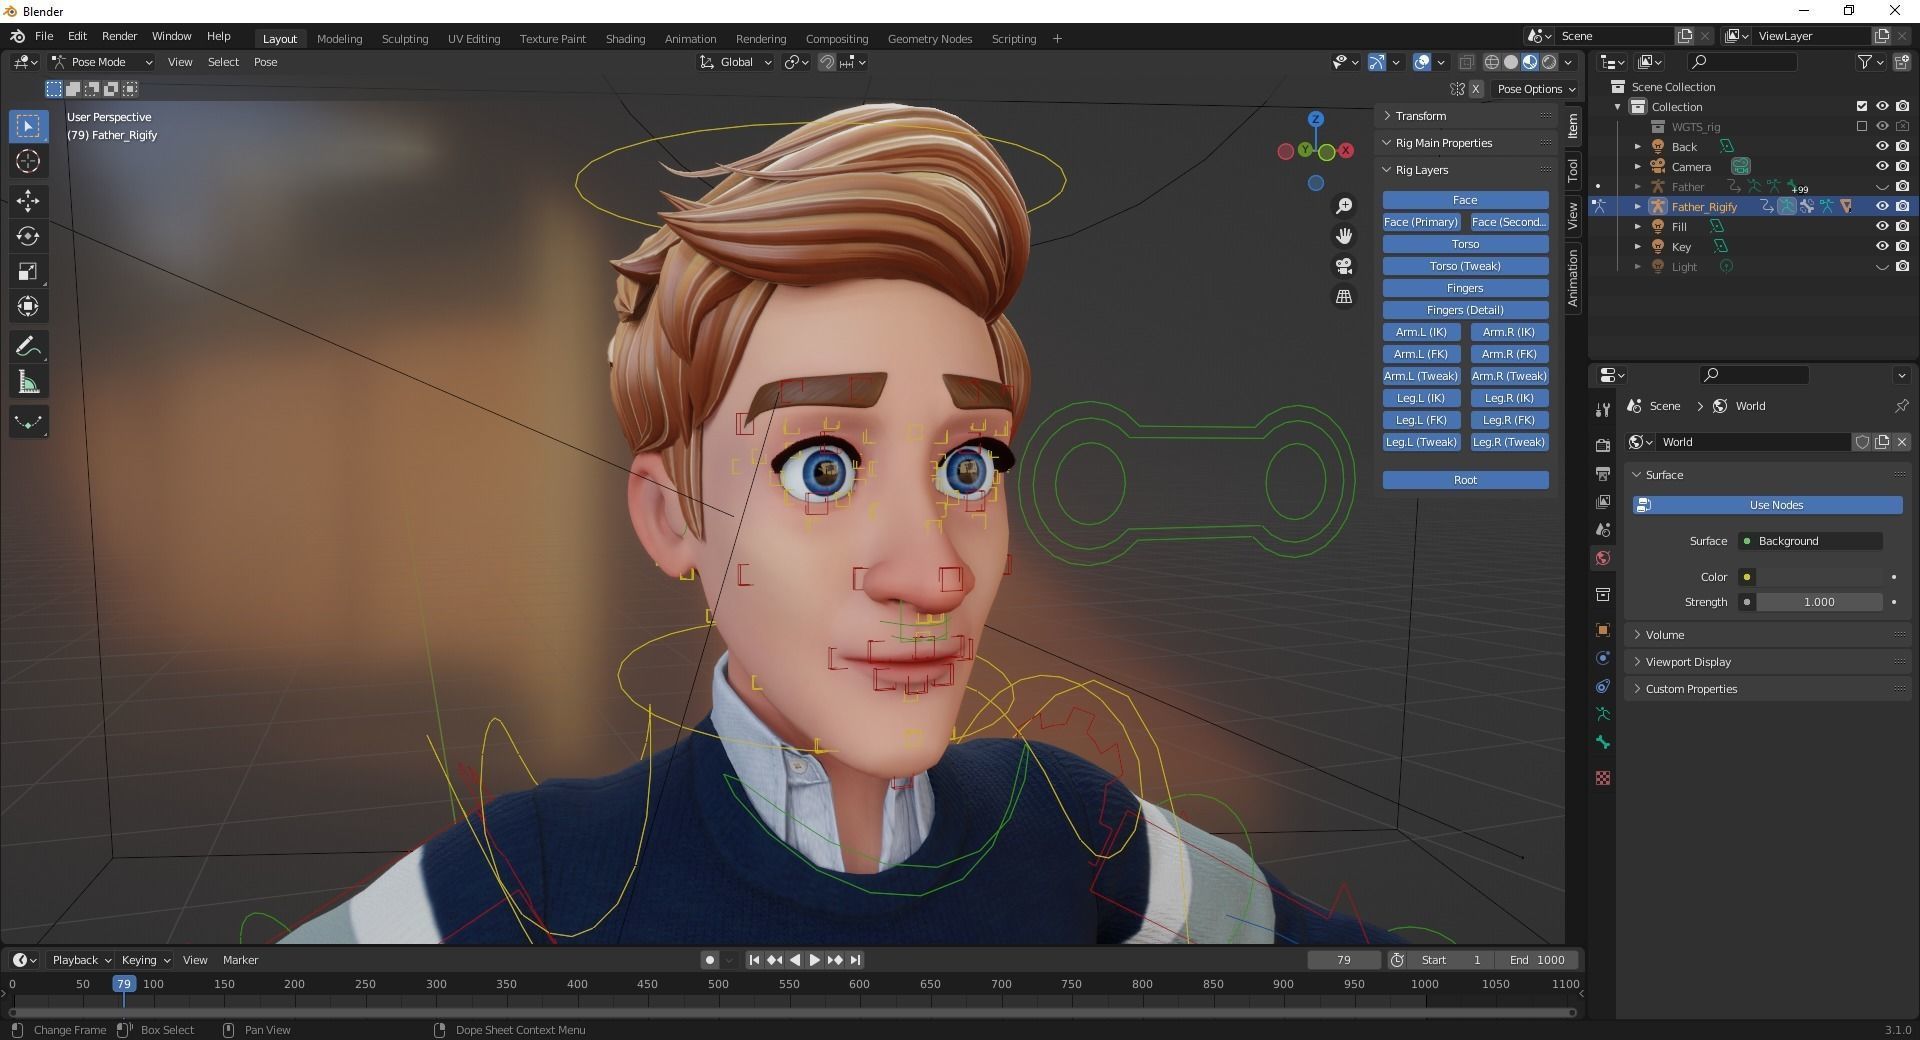The height and width of the screenshot is (1040, 1920).
Task: Open the Marker menu in timeline
Action: [240, 960]
